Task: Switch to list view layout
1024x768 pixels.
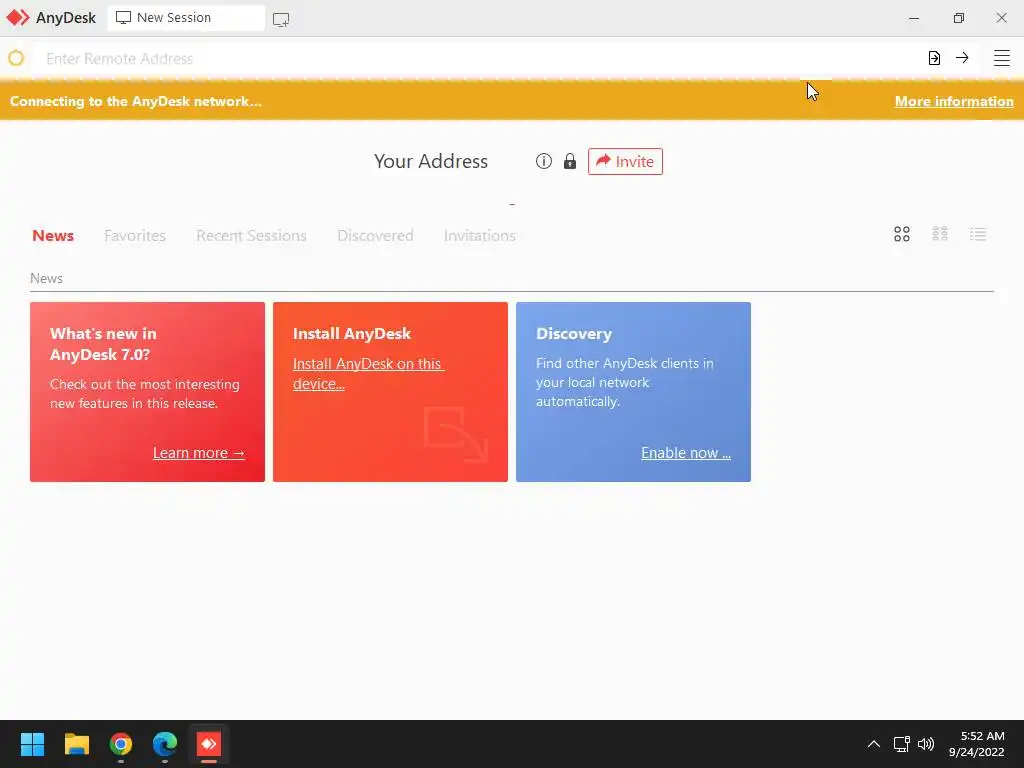Action: coord(978,234)
